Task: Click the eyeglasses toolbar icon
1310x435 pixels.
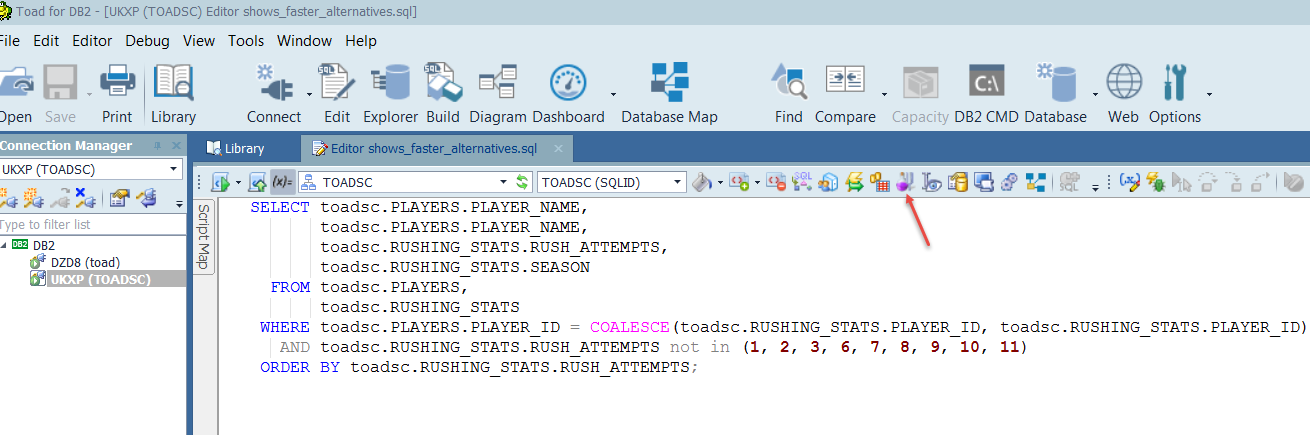Action: [x=931, y=182]
